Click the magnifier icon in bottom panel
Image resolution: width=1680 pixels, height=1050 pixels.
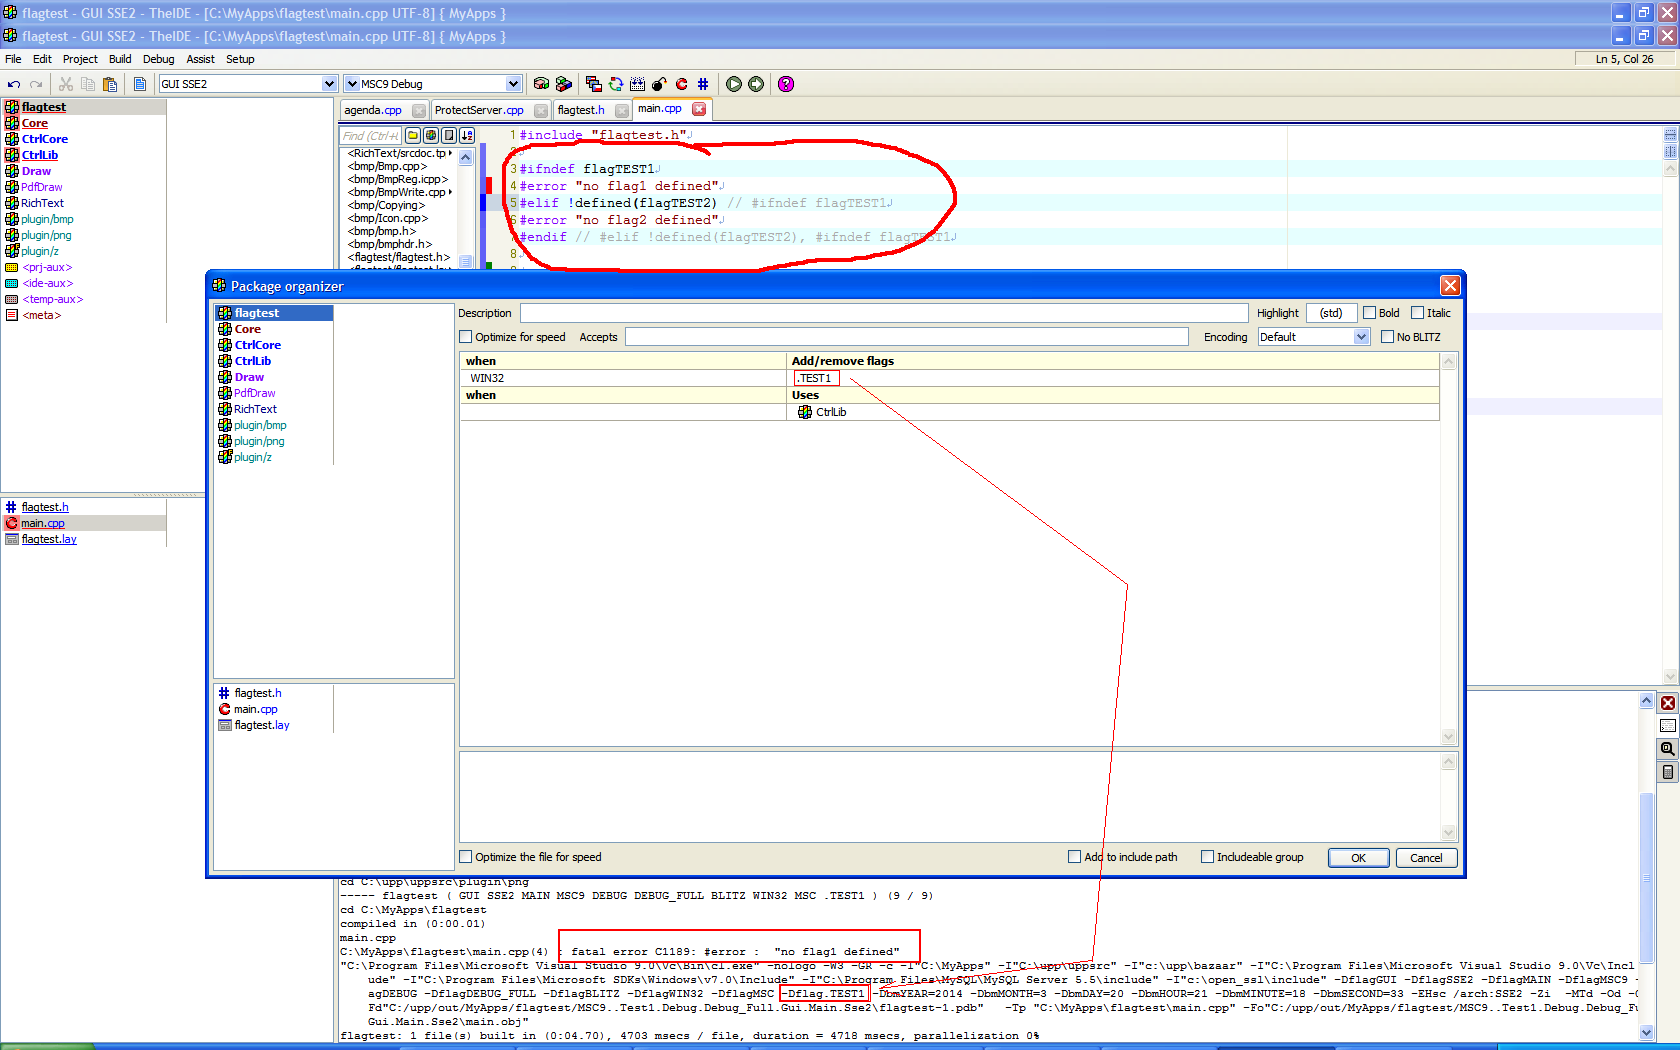coord(1667,748)
